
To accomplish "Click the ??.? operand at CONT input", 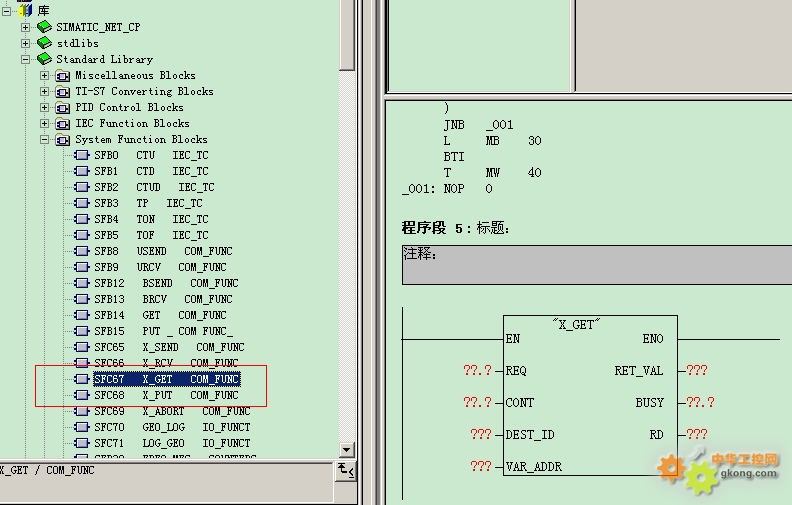I will pos(477,402).
